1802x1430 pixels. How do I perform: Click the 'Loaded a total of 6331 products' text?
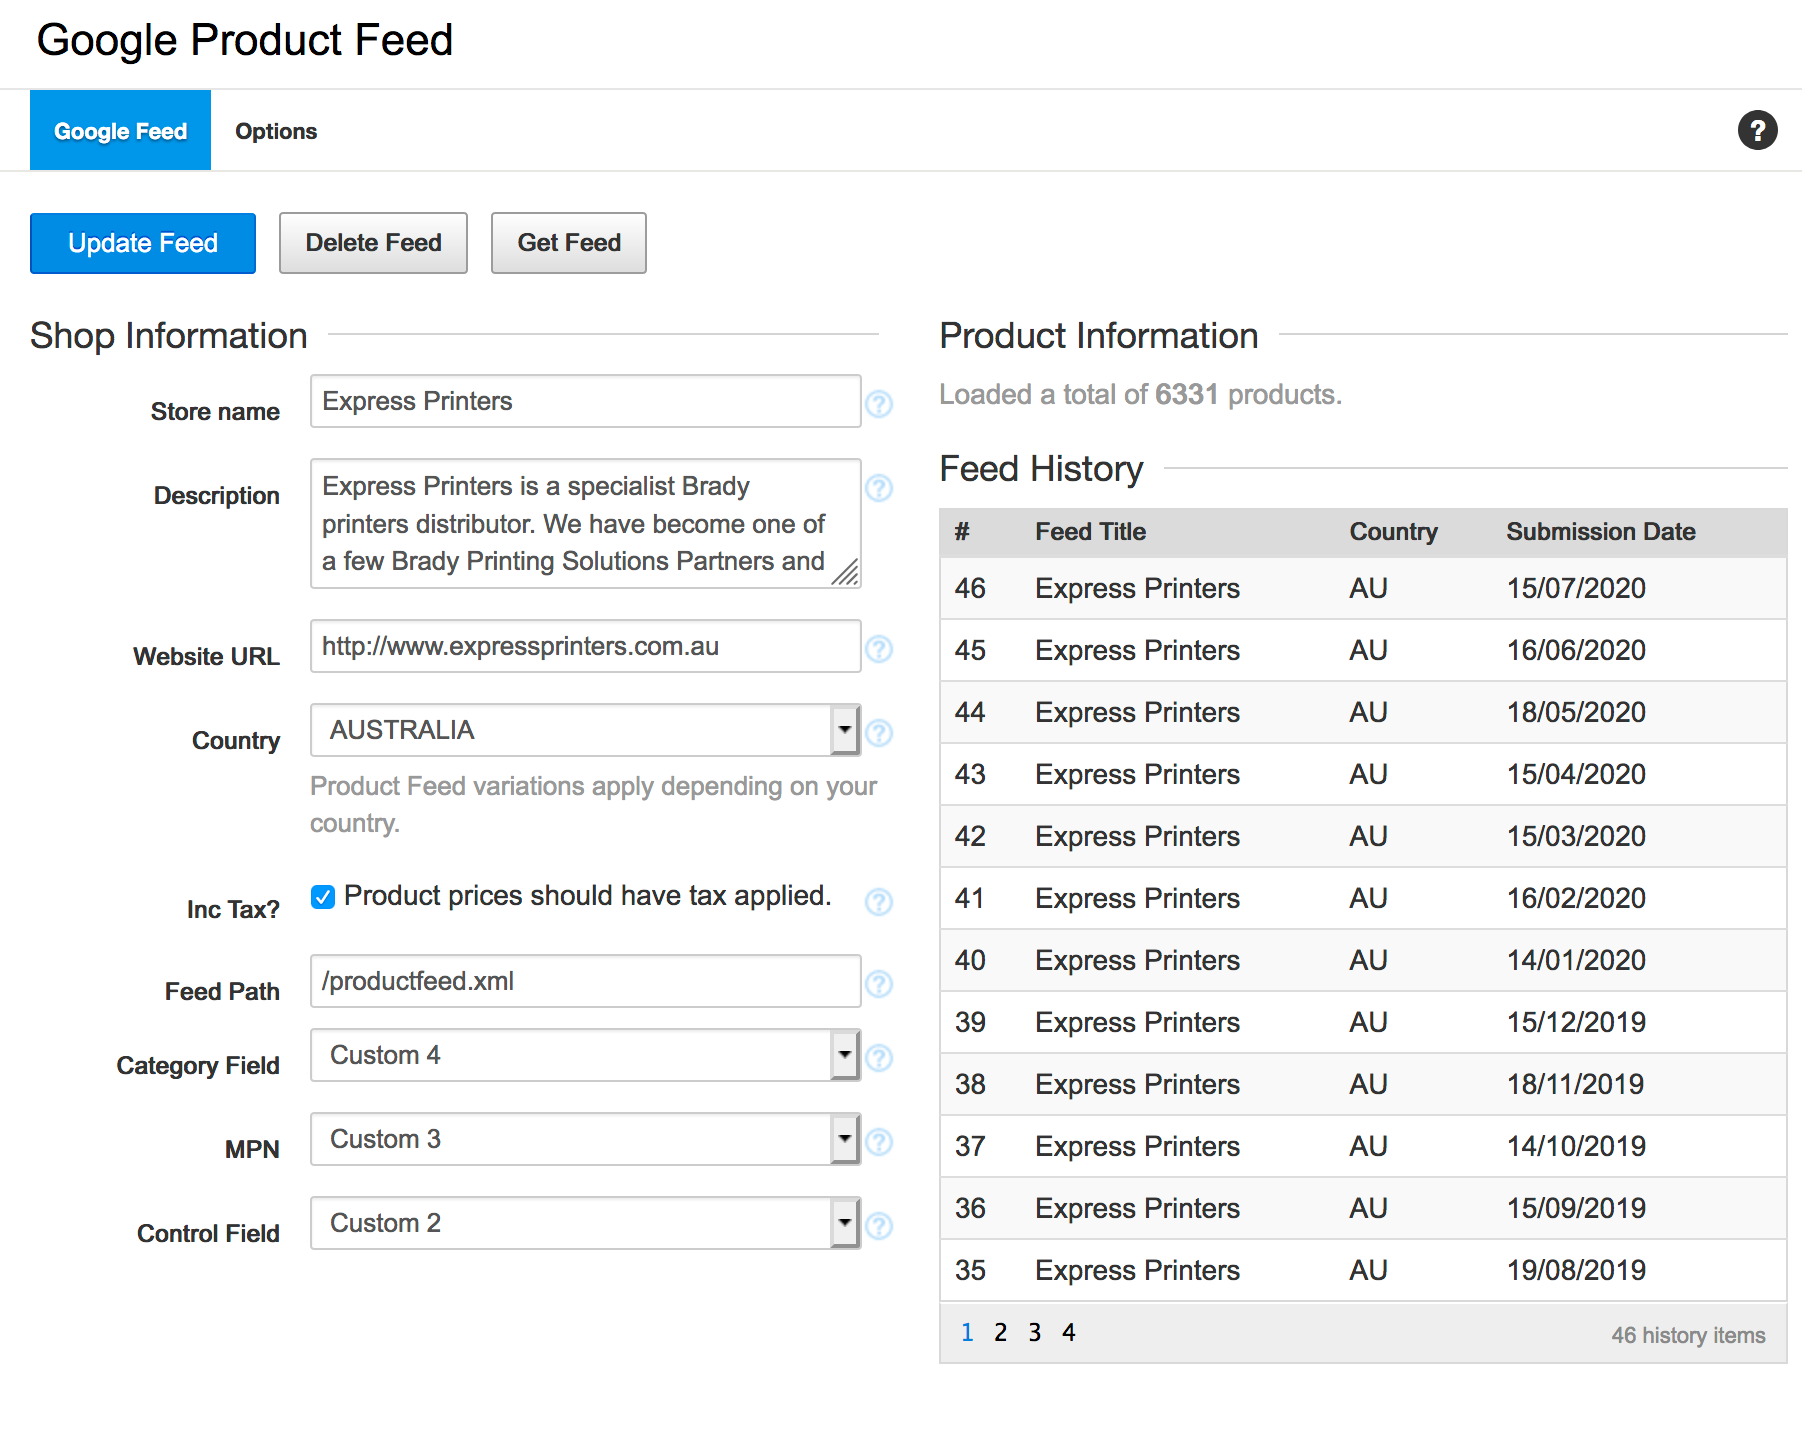[1140, 395]
